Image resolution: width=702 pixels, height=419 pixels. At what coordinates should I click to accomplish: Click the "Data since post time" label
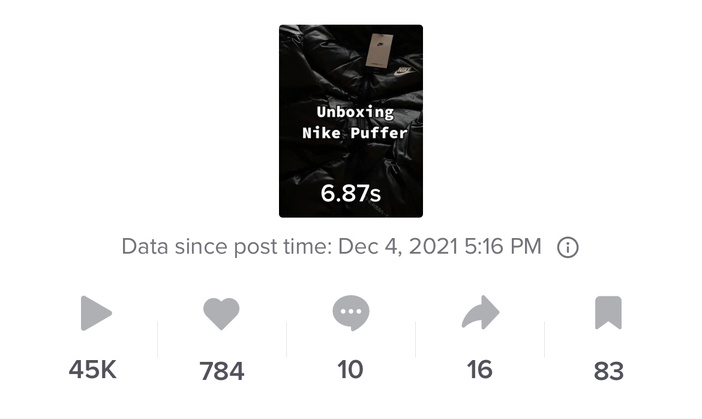click(224, 247)
